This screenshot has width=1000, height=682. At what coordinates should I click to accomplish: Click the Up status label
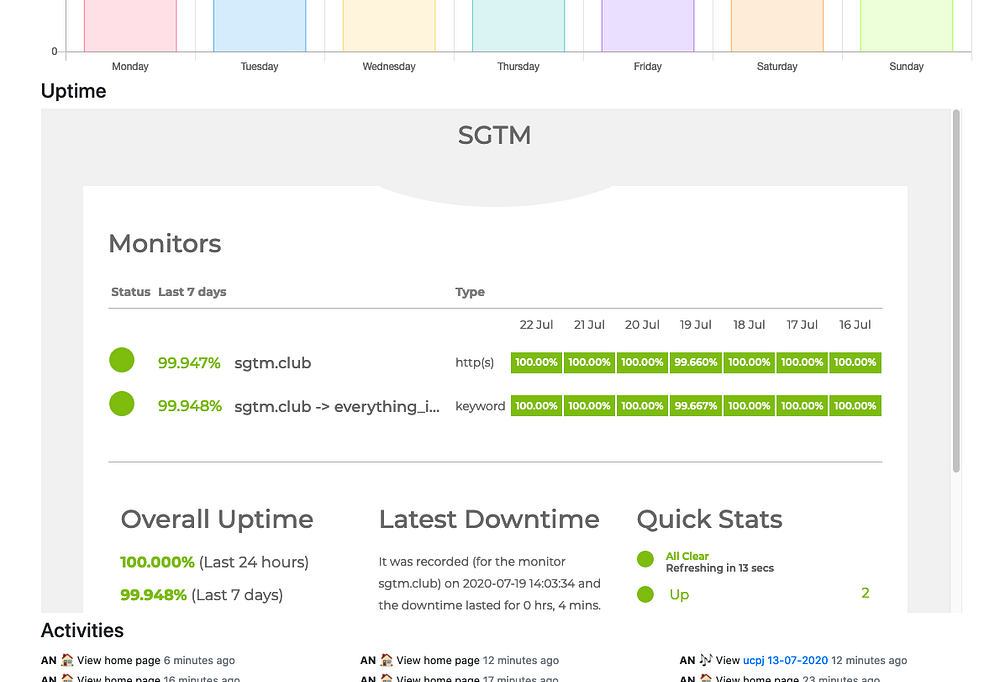679,595
